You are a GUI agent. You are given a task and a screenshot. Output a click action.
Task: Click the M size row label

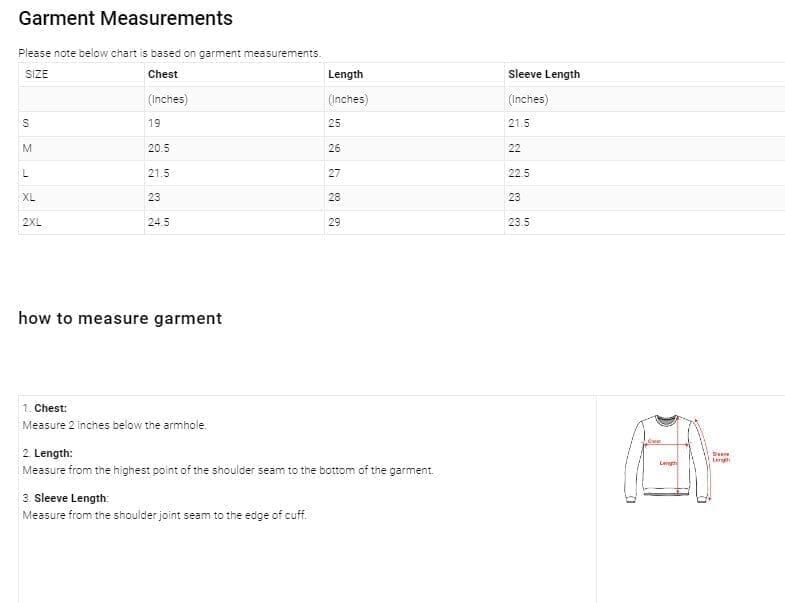27,148
